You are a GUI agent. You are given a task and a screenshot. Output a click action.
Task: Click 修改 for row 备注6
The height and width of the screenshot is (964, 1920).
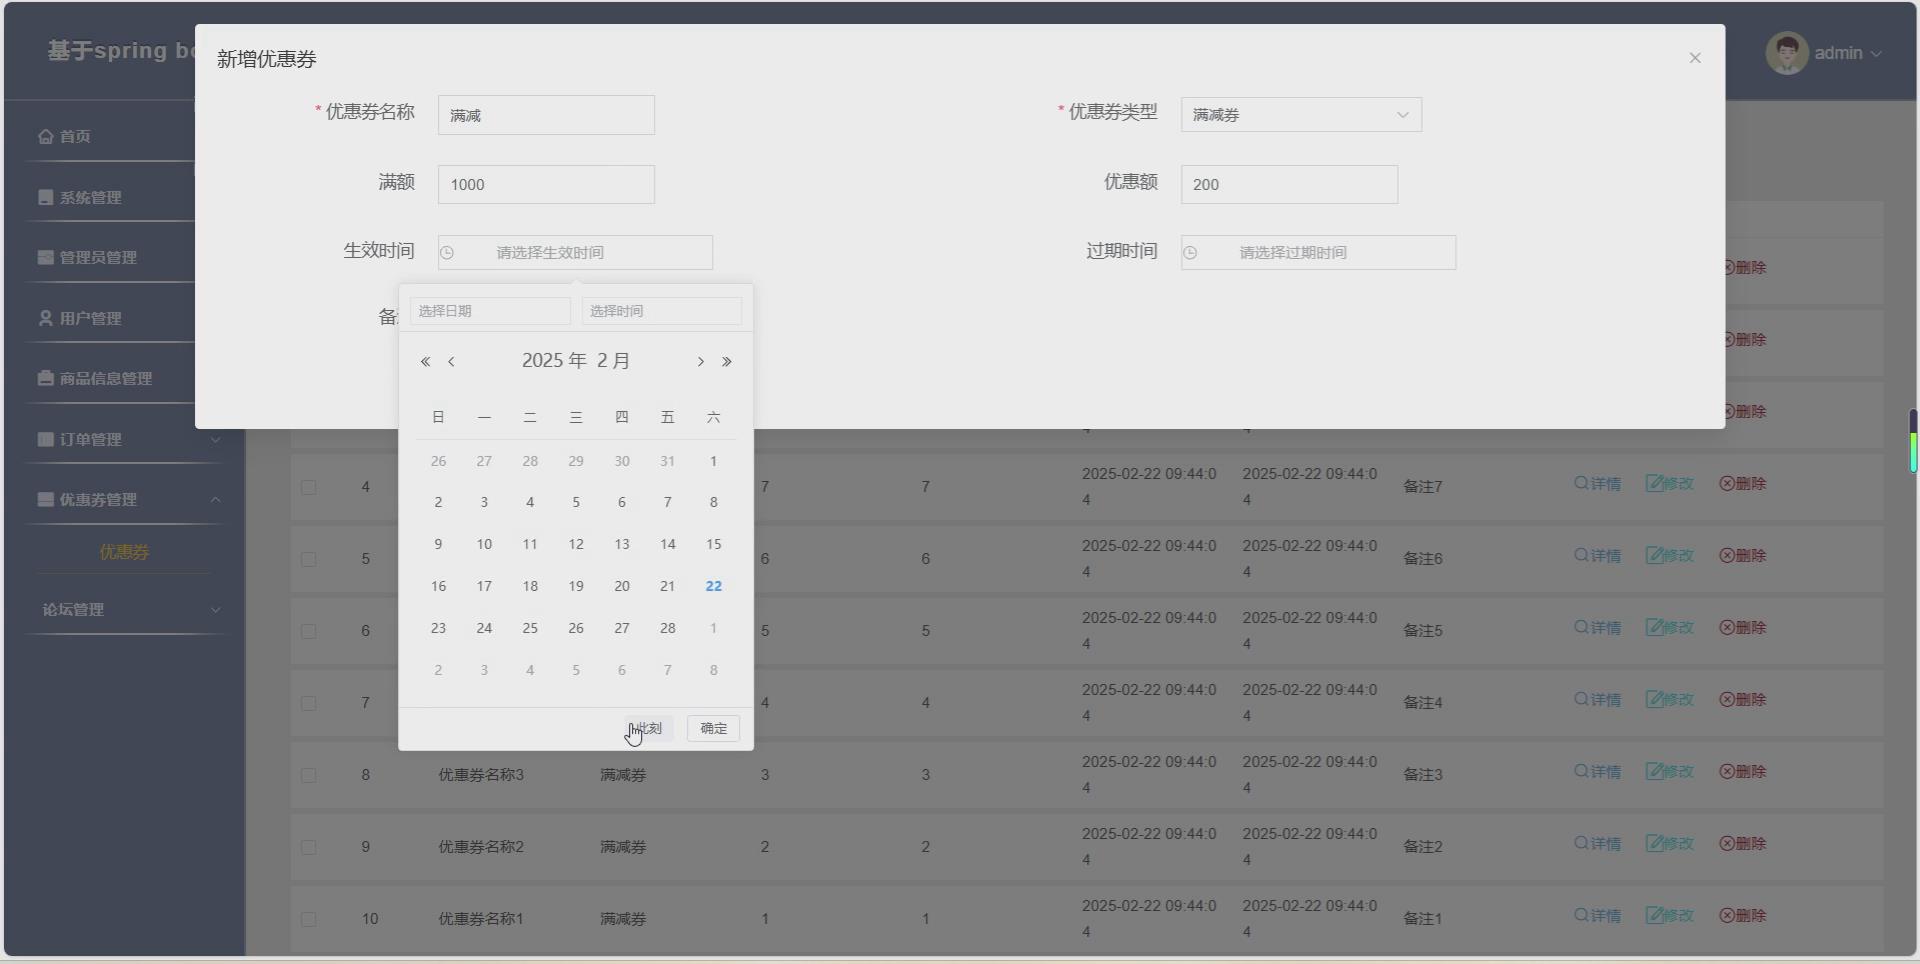1670,556
